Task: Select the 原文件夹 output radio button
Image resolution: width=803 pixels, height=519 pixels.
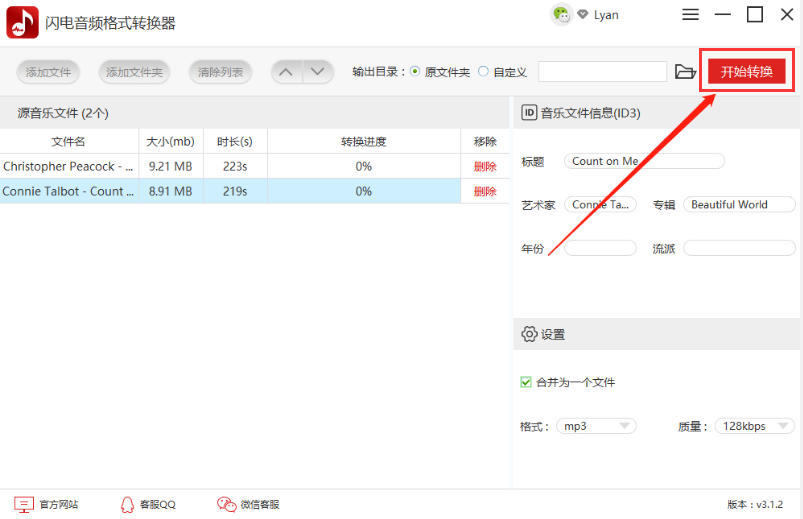Action: pyautogui.click(x=415, y=72)
